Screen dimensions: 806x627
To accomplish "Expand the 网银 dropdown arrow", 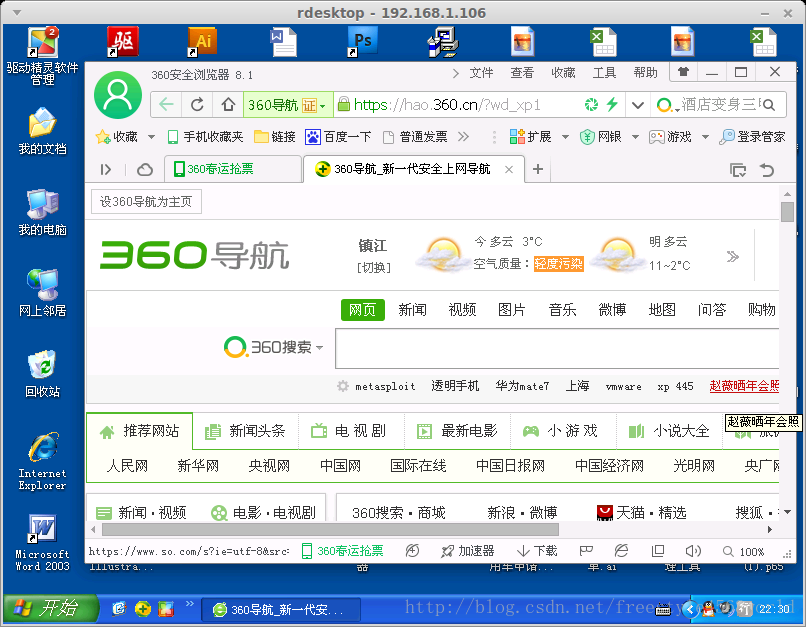I will (x=635, y=137).
